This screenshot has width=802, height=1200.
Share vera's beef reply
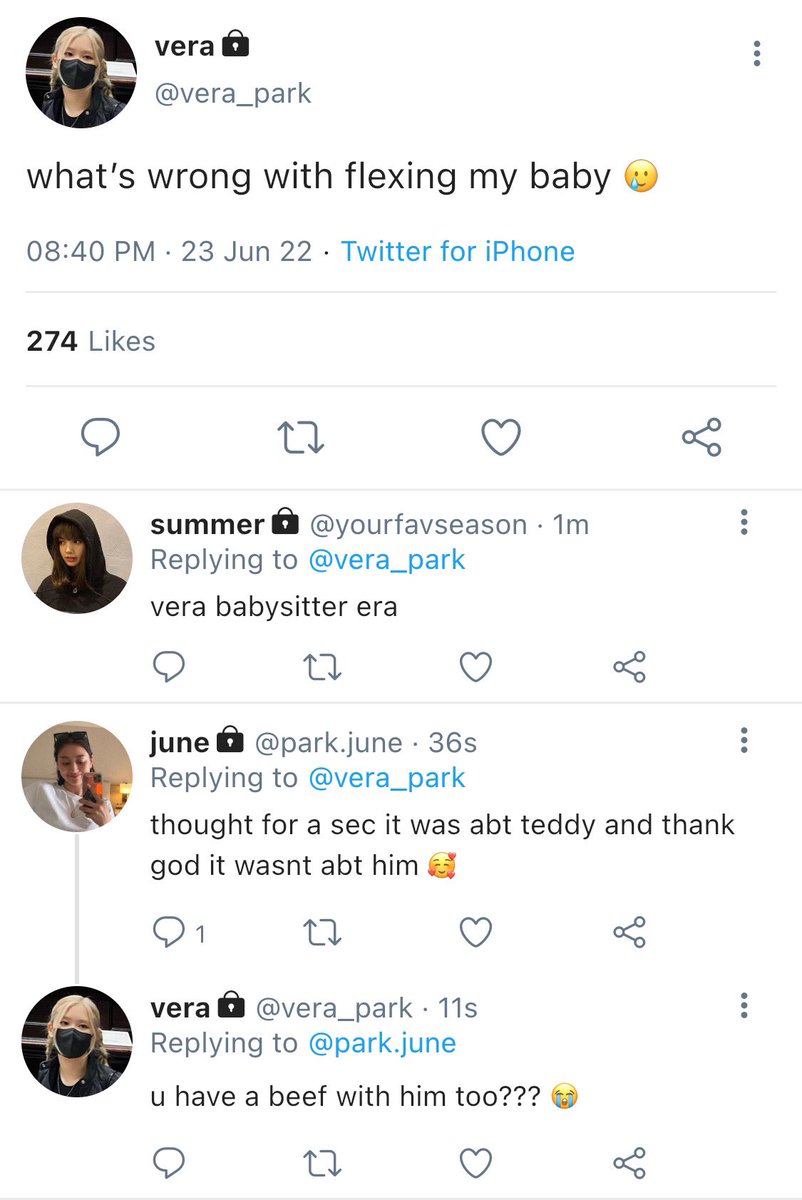pos(630,1162)
